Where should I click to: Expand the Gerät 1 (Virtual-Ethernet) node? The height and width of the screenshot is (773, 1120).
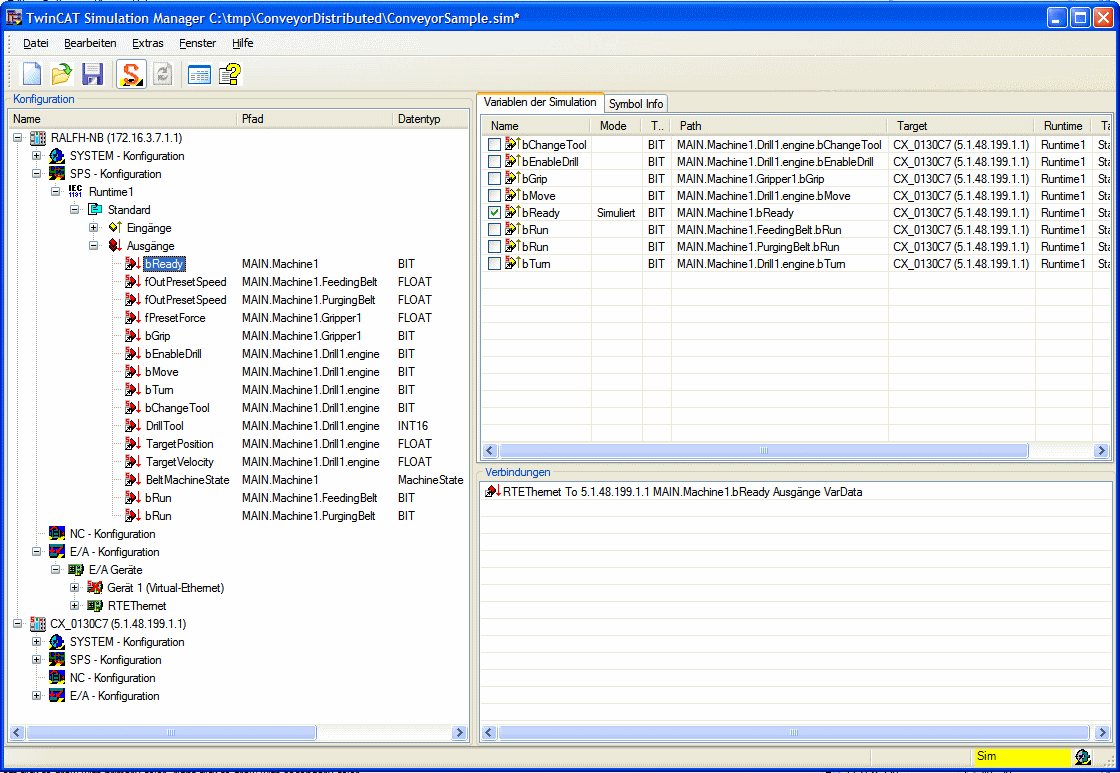(x=74, y=588)
